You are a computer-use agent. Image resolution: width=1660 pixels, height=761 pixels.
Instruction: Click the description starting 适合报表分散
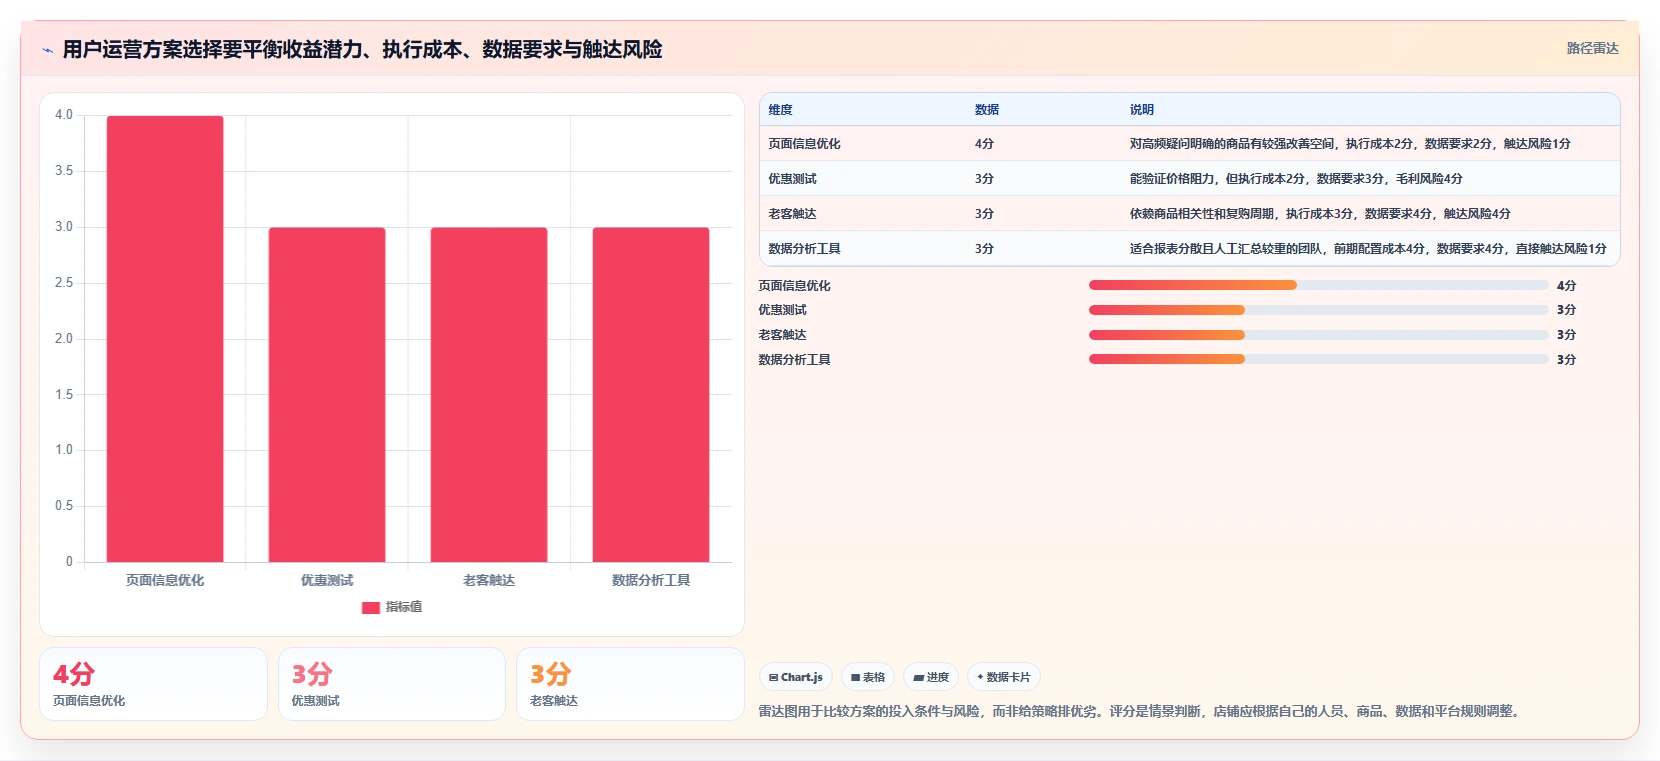coord(1368,249)
